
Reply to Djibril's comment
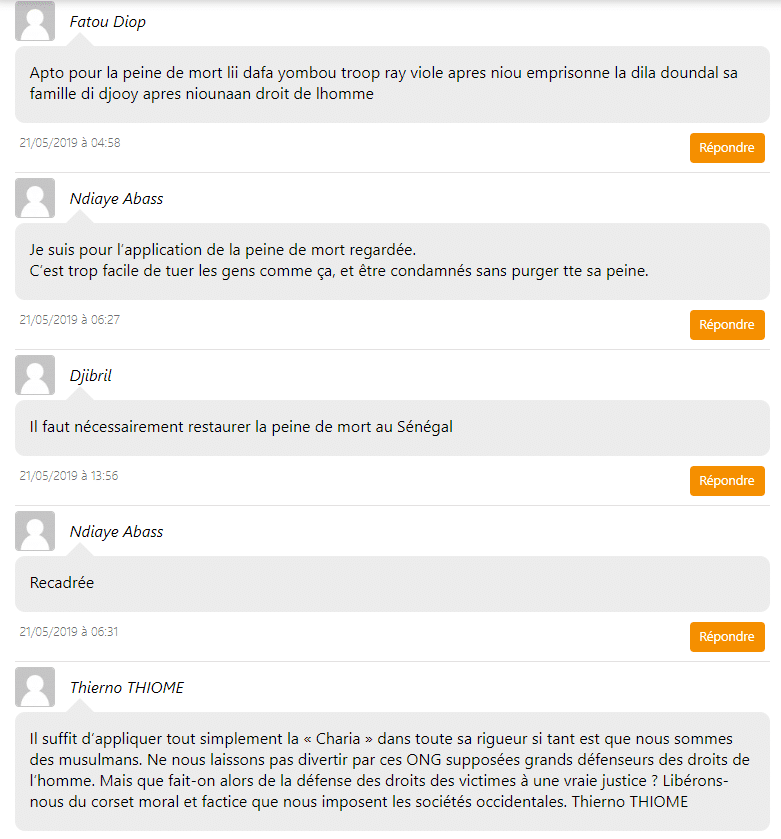tap(727, 481)
